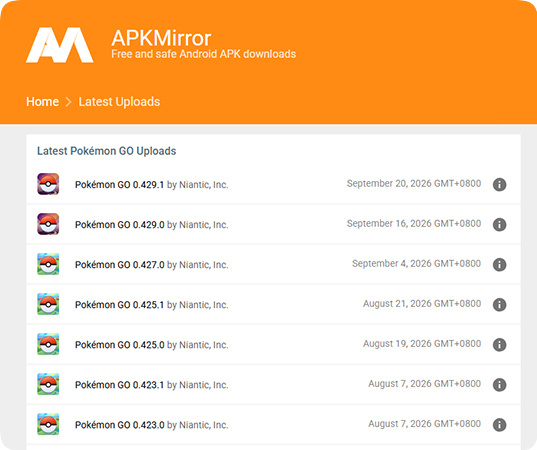The height and width of the screenshot is (450, 537).
Task: Open Pokémon GO 0.425.0 release link
Action: (x=120, y=345)
